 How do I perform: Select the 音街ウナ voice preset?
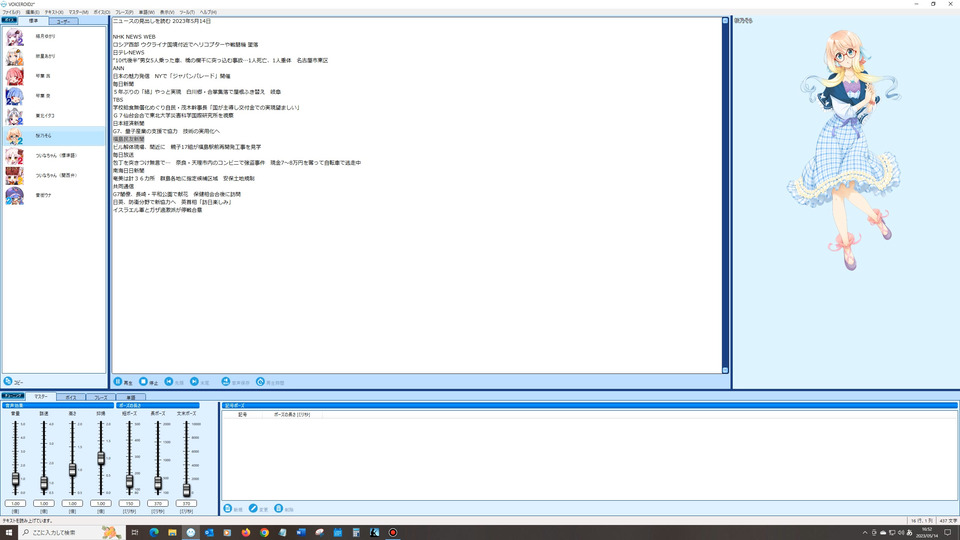[54, 195]
